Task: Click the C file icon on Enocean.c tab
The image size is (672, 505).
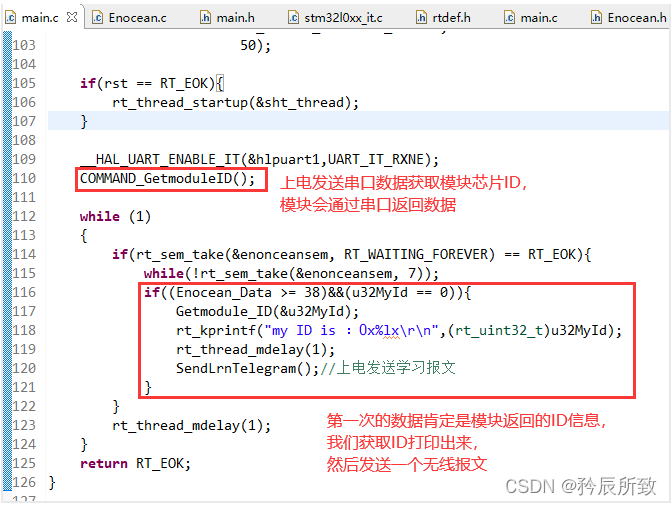Action: [98, 18]
